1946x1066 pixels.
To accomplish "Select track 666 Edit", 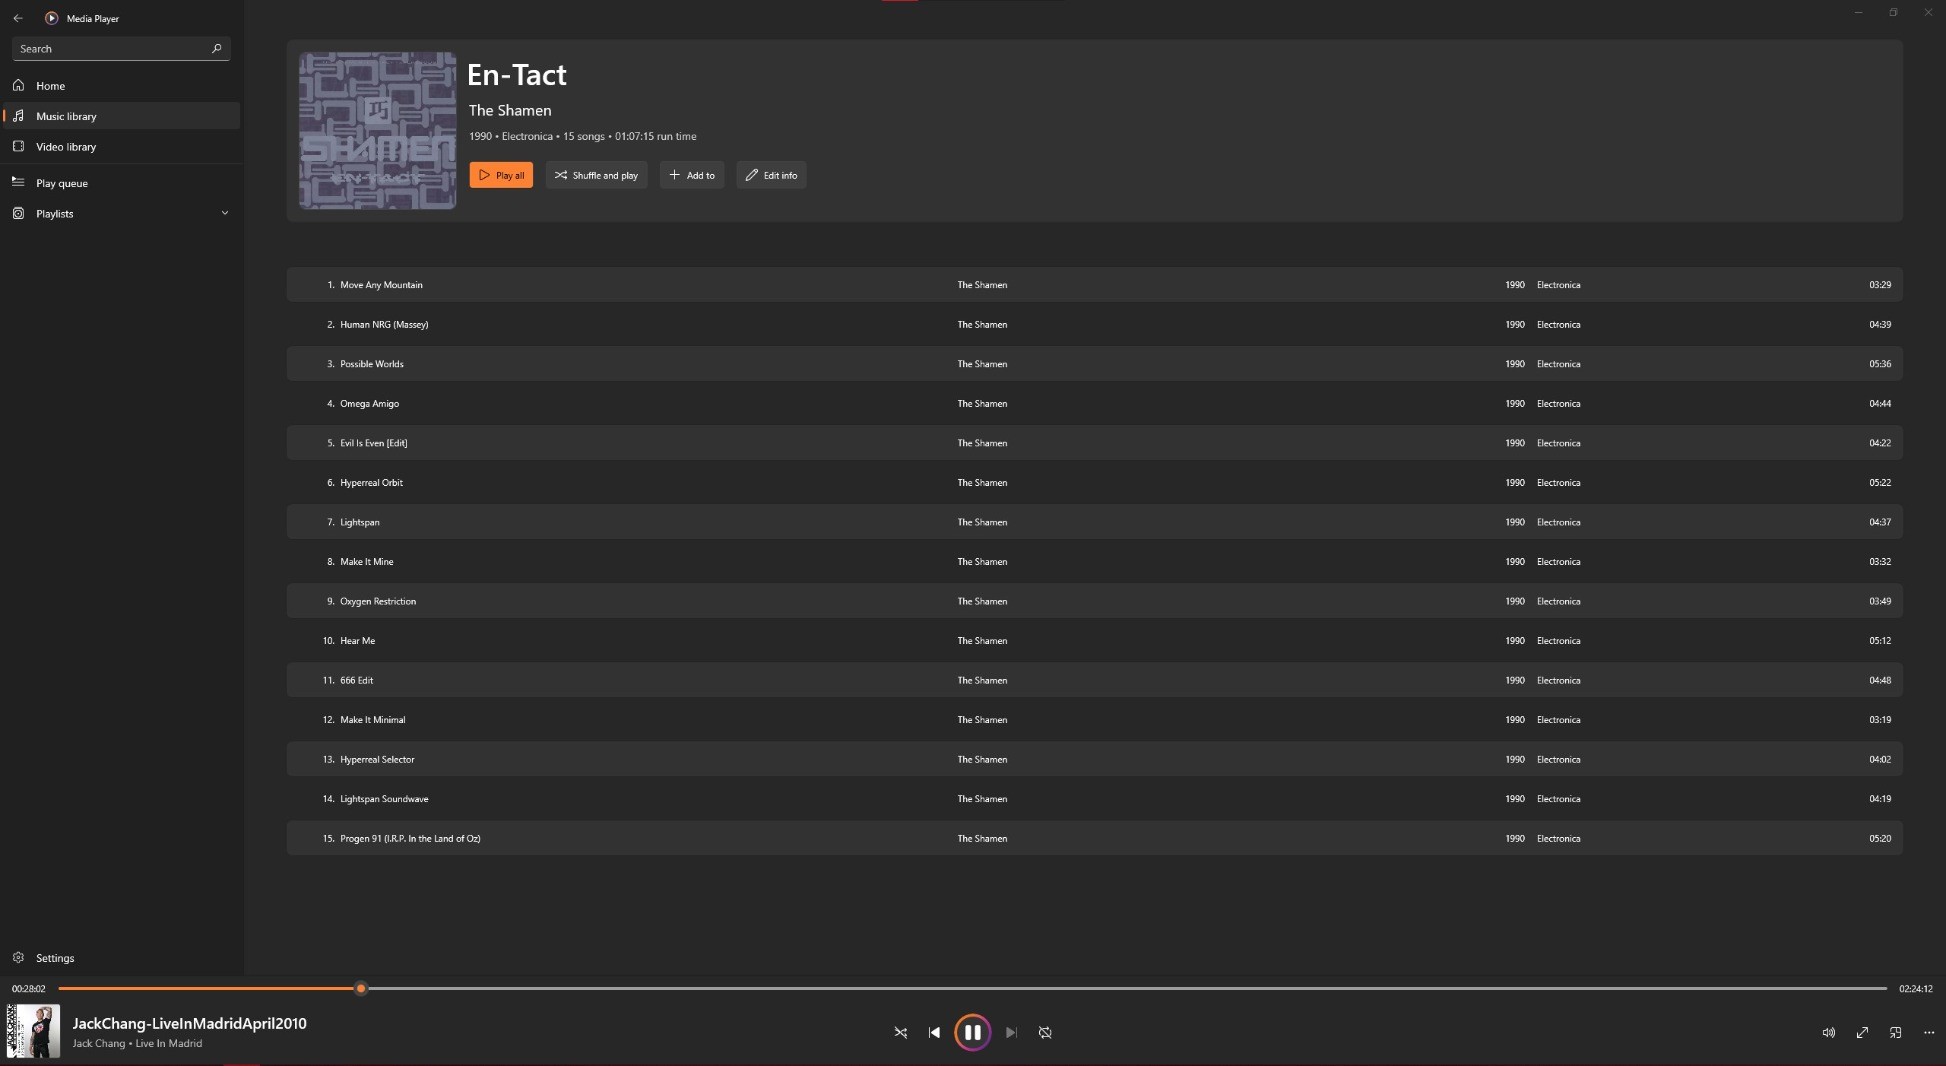I will tap(1094, 680).
